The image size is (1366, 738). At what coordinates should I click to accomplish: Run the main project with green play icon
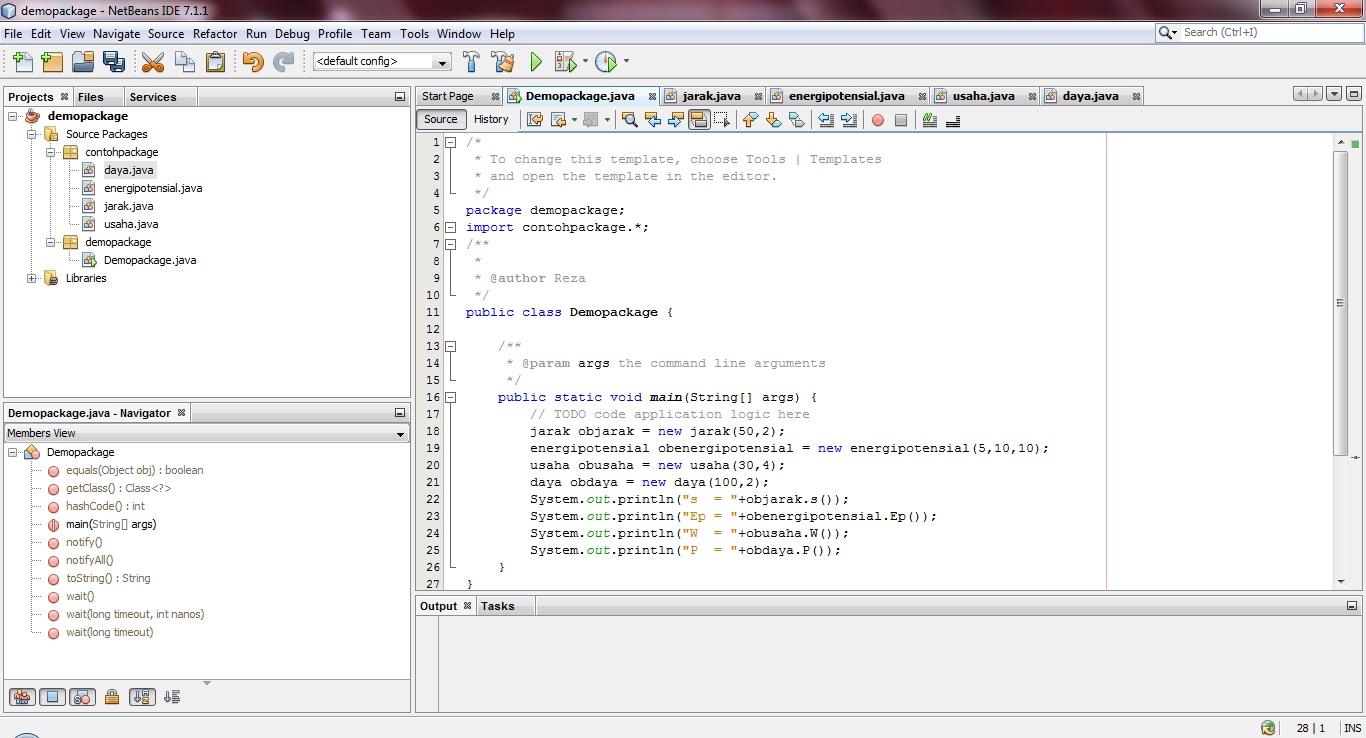(x=536, y=61)
